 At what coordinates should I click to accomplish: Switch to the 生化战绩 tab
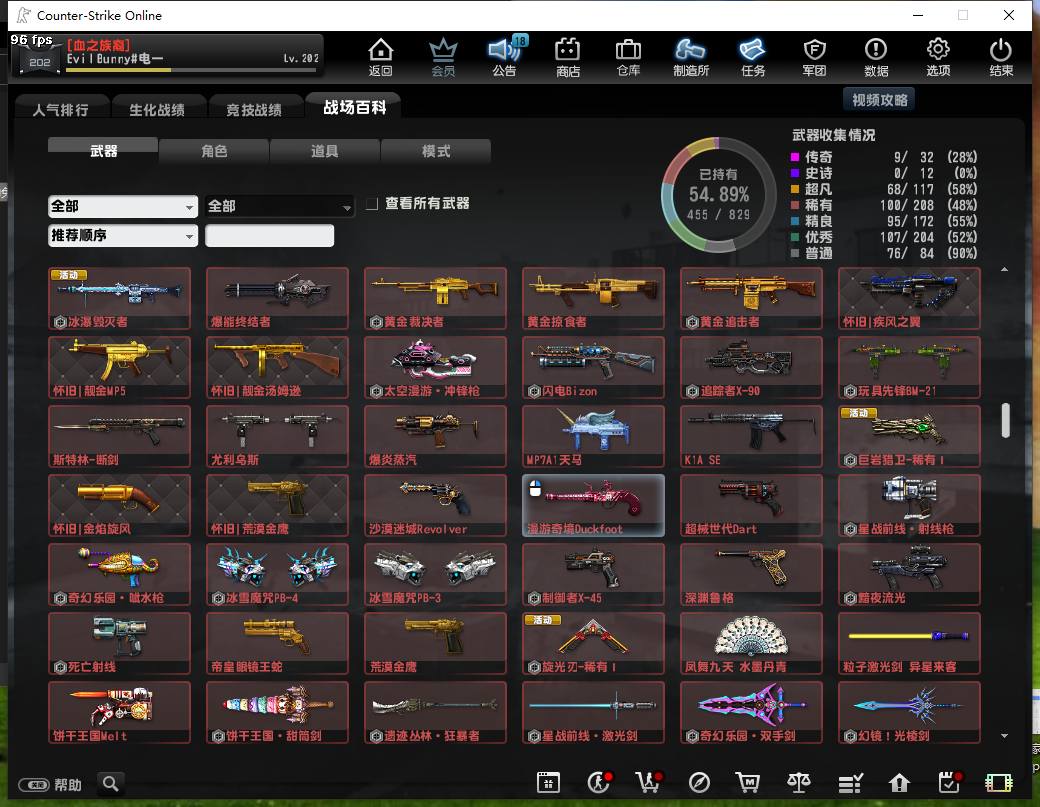tap(157, 109)
